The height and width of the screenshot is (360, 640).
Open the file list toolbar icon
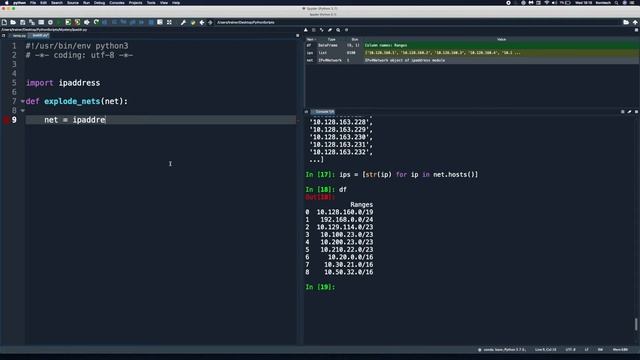[41, 22]
